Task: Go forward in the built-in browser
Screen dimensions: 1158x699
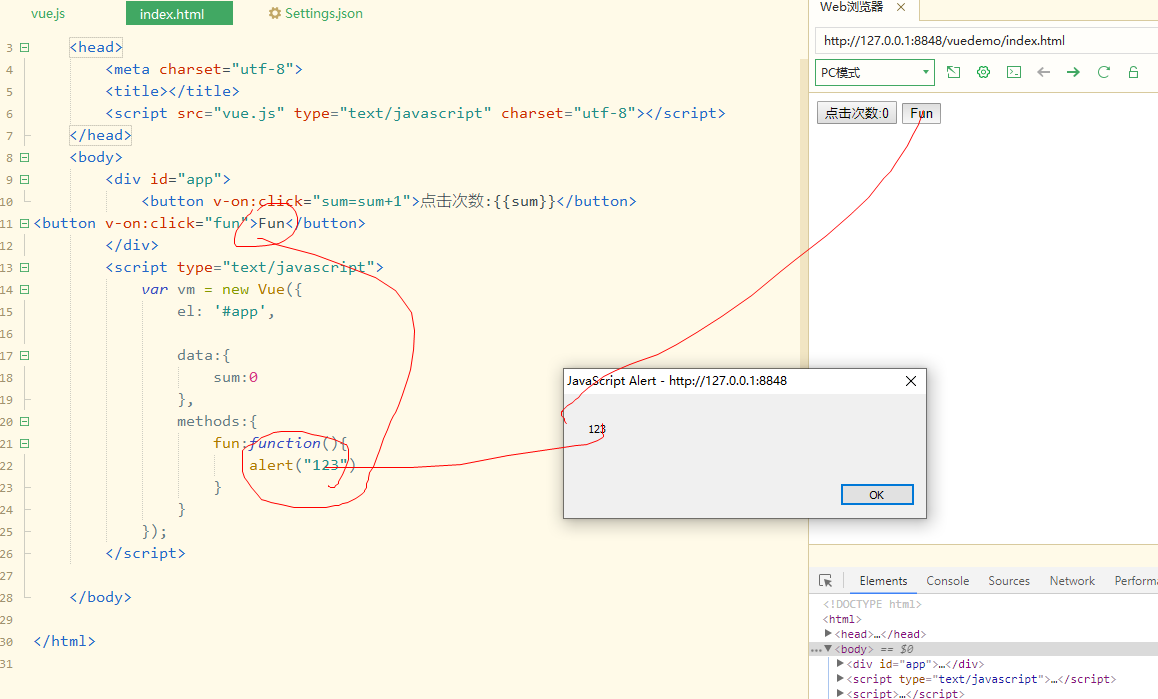Action: [1073, 72]
